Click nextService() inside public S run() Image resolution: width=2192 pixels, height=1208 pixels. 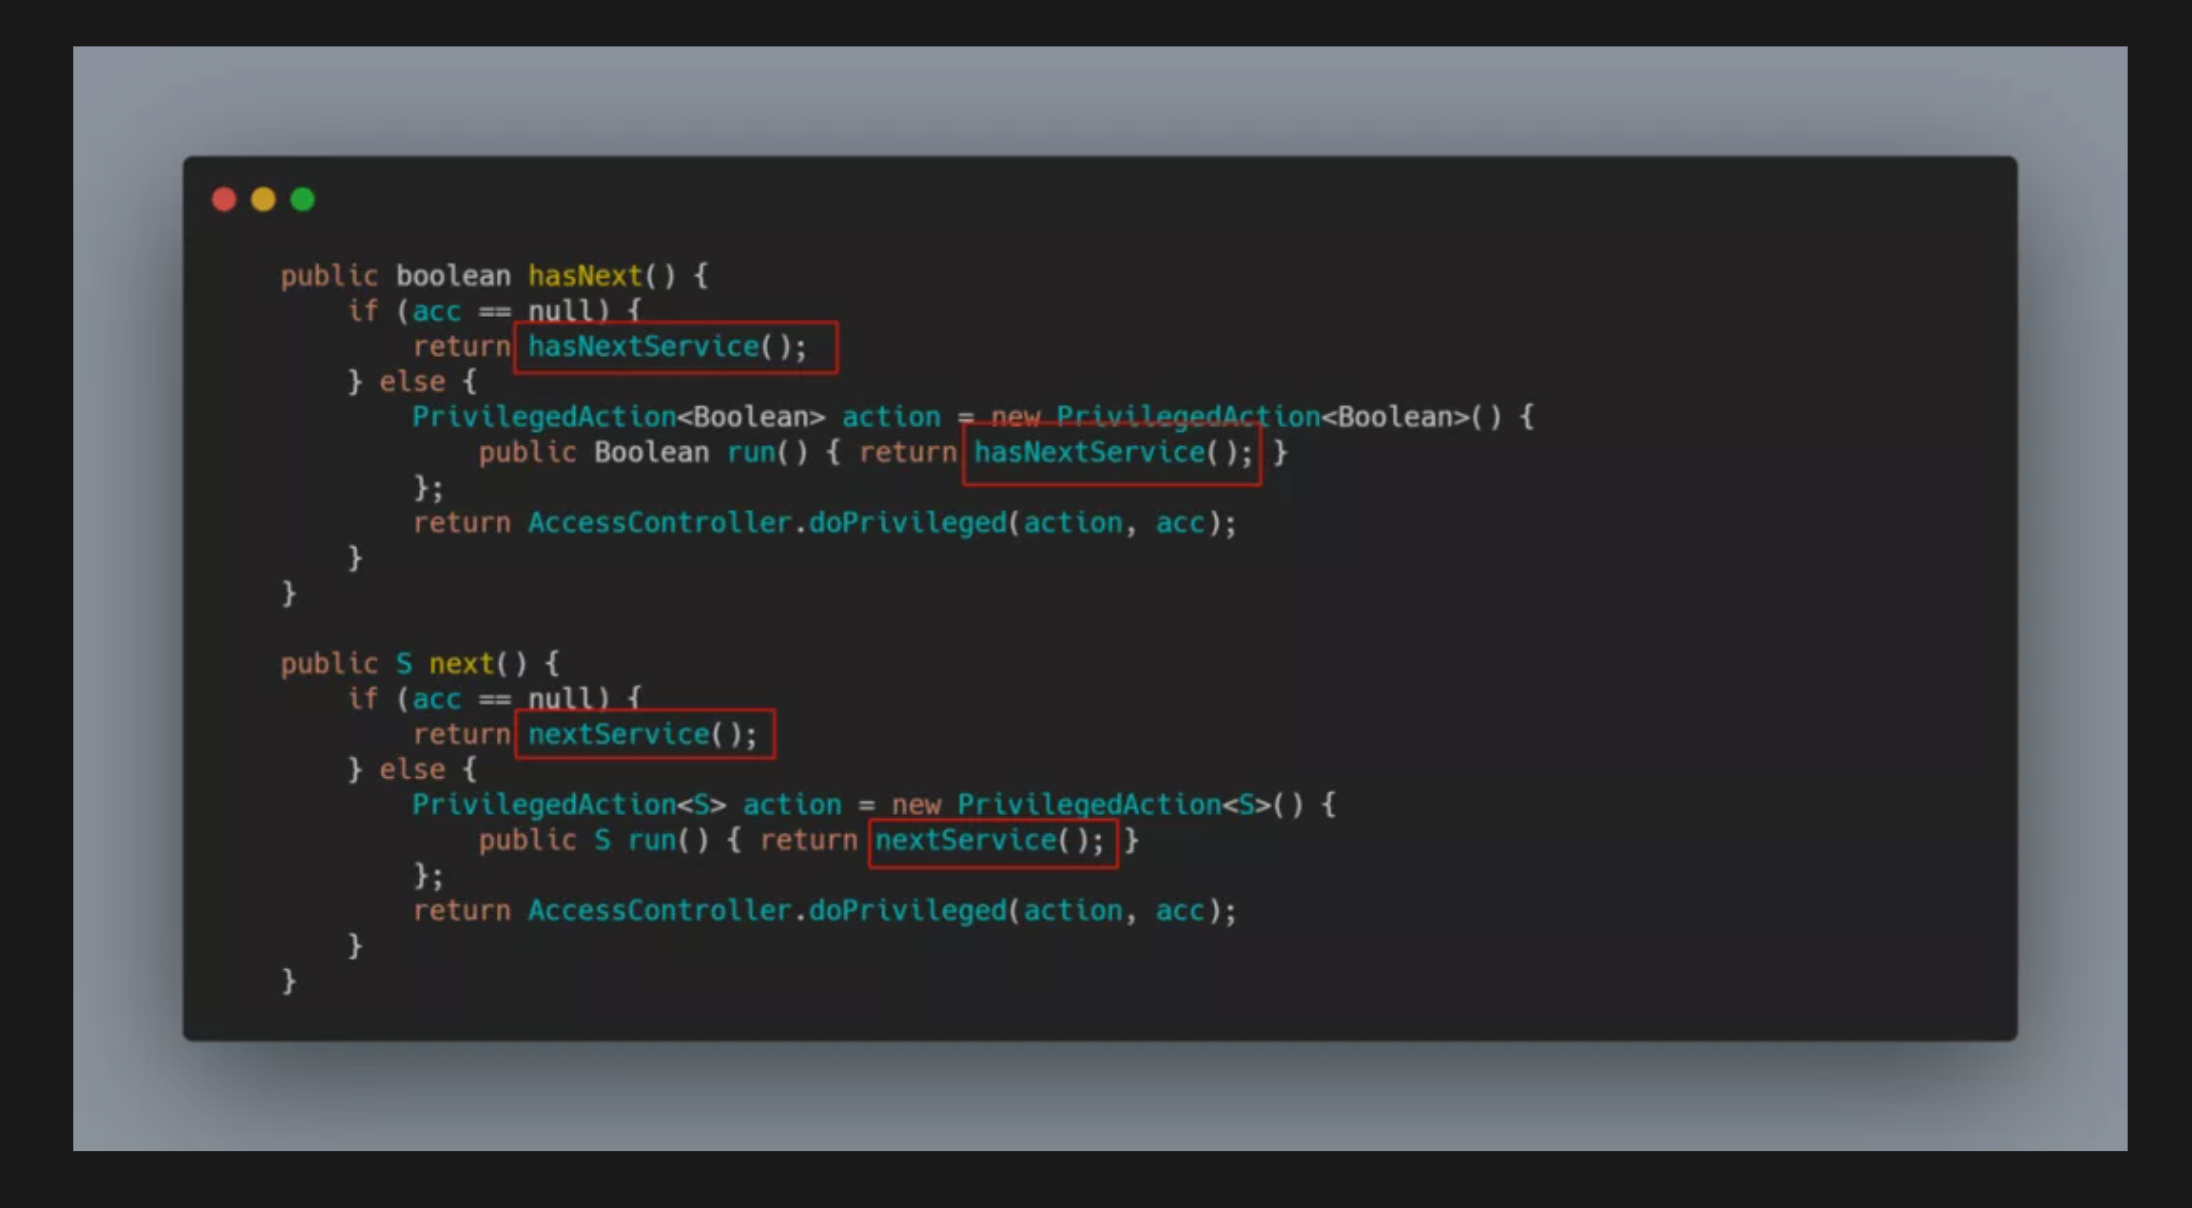pyautogui.click(x=990, y=841)
